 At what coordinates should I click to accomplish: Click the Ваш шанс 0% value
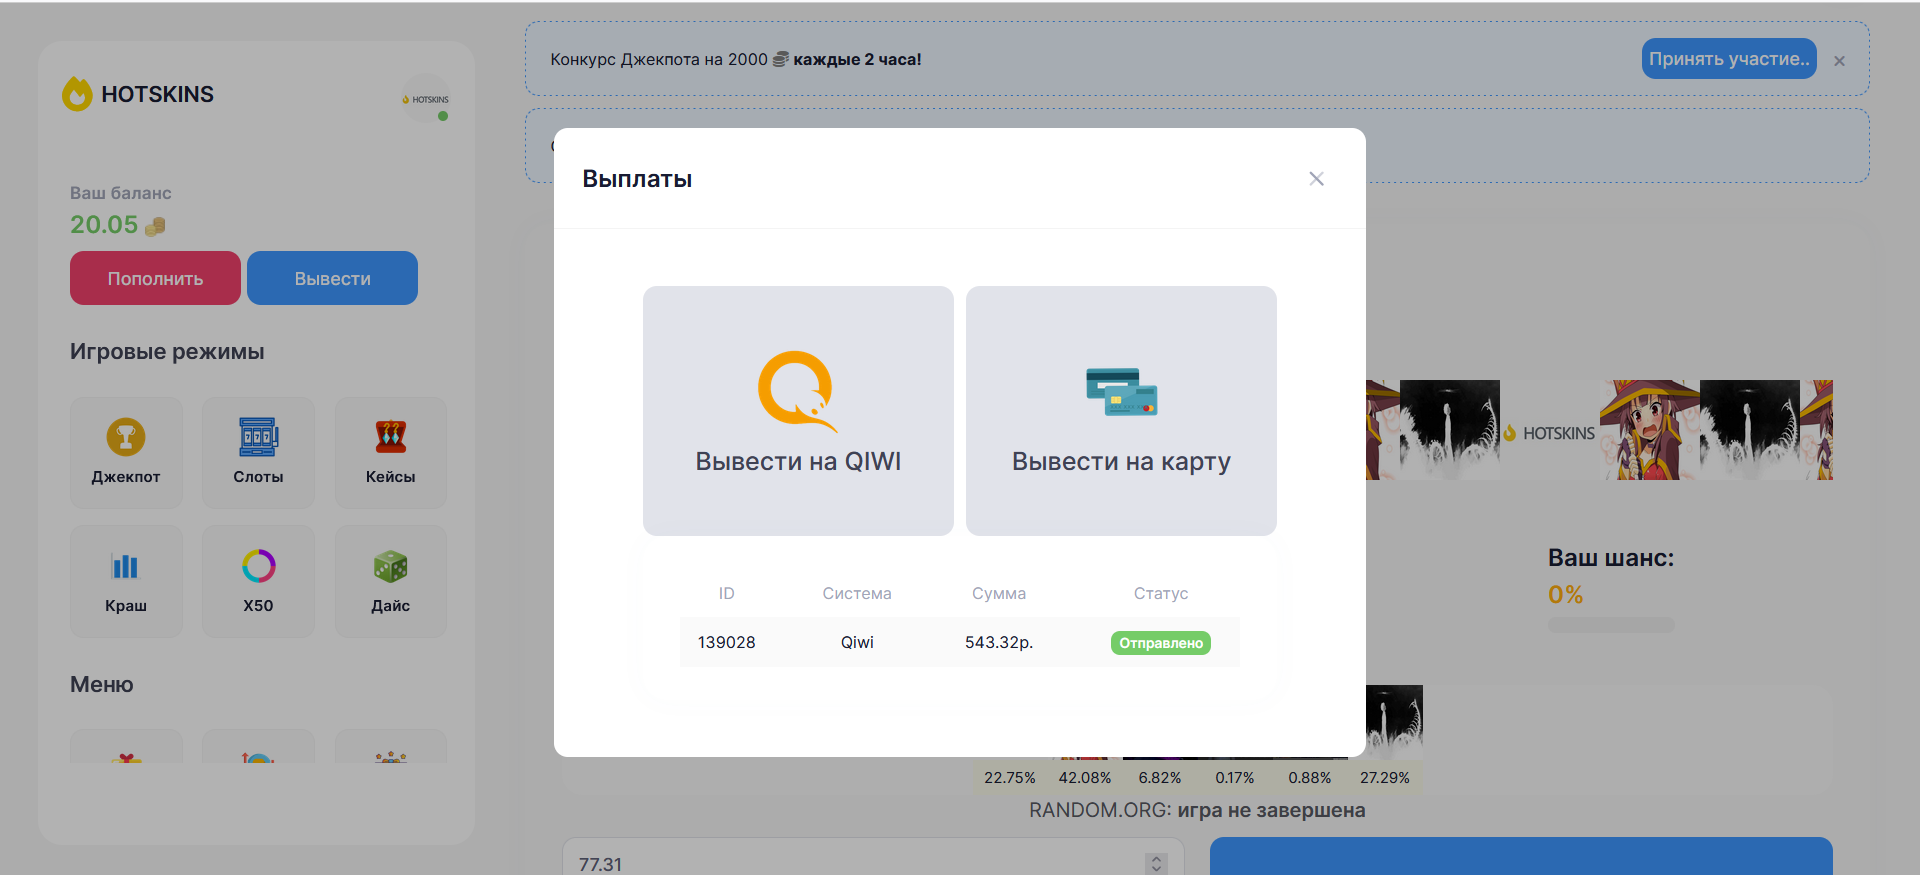click(1565, 595)
